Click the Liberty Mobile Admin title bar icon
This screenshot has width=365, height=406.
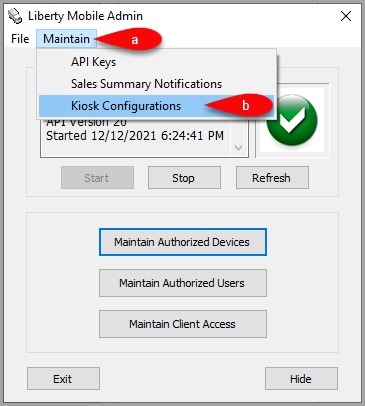coord(15,16)
